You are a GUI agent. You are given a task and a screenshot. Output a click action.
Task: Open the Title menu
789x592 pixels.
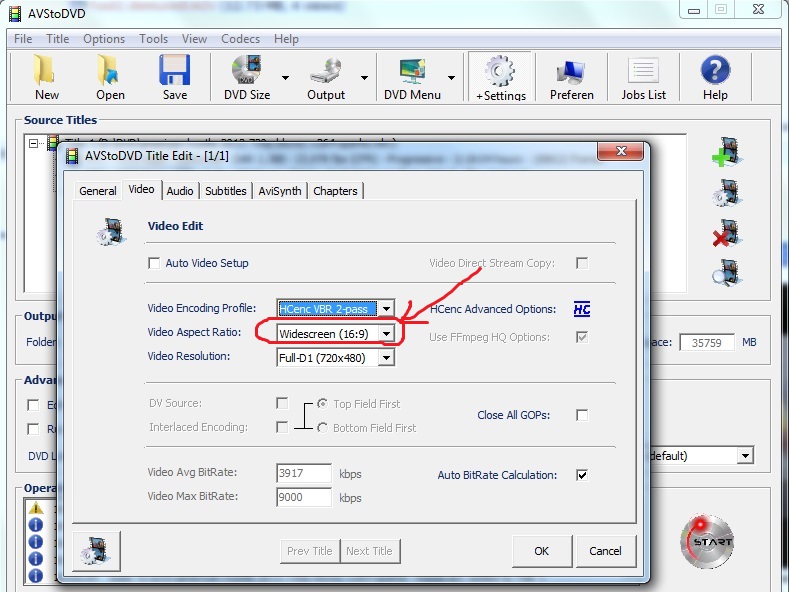point(57,39)
